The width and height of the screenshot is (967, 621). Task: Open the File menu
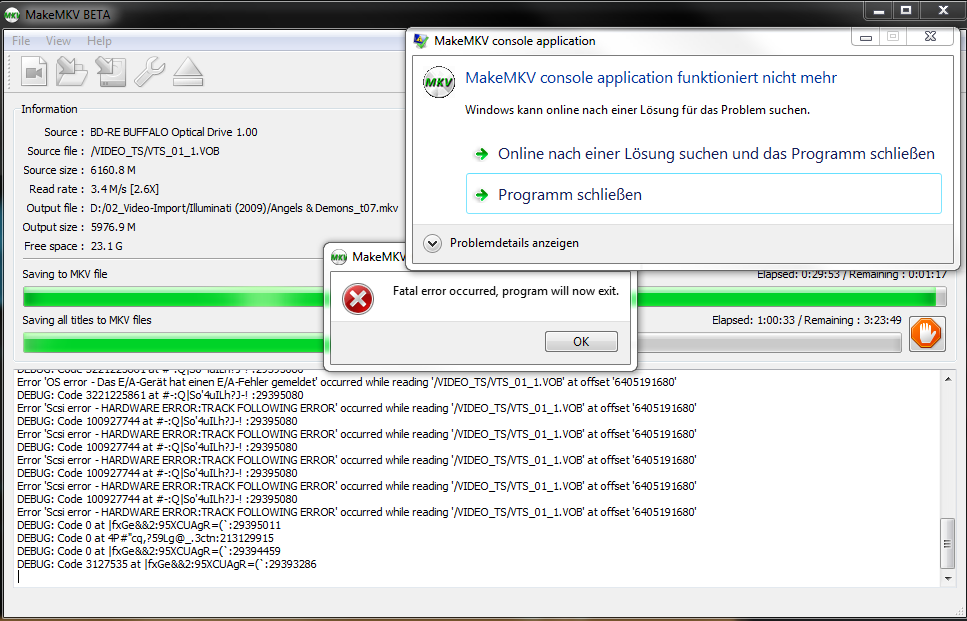point(21,41)
